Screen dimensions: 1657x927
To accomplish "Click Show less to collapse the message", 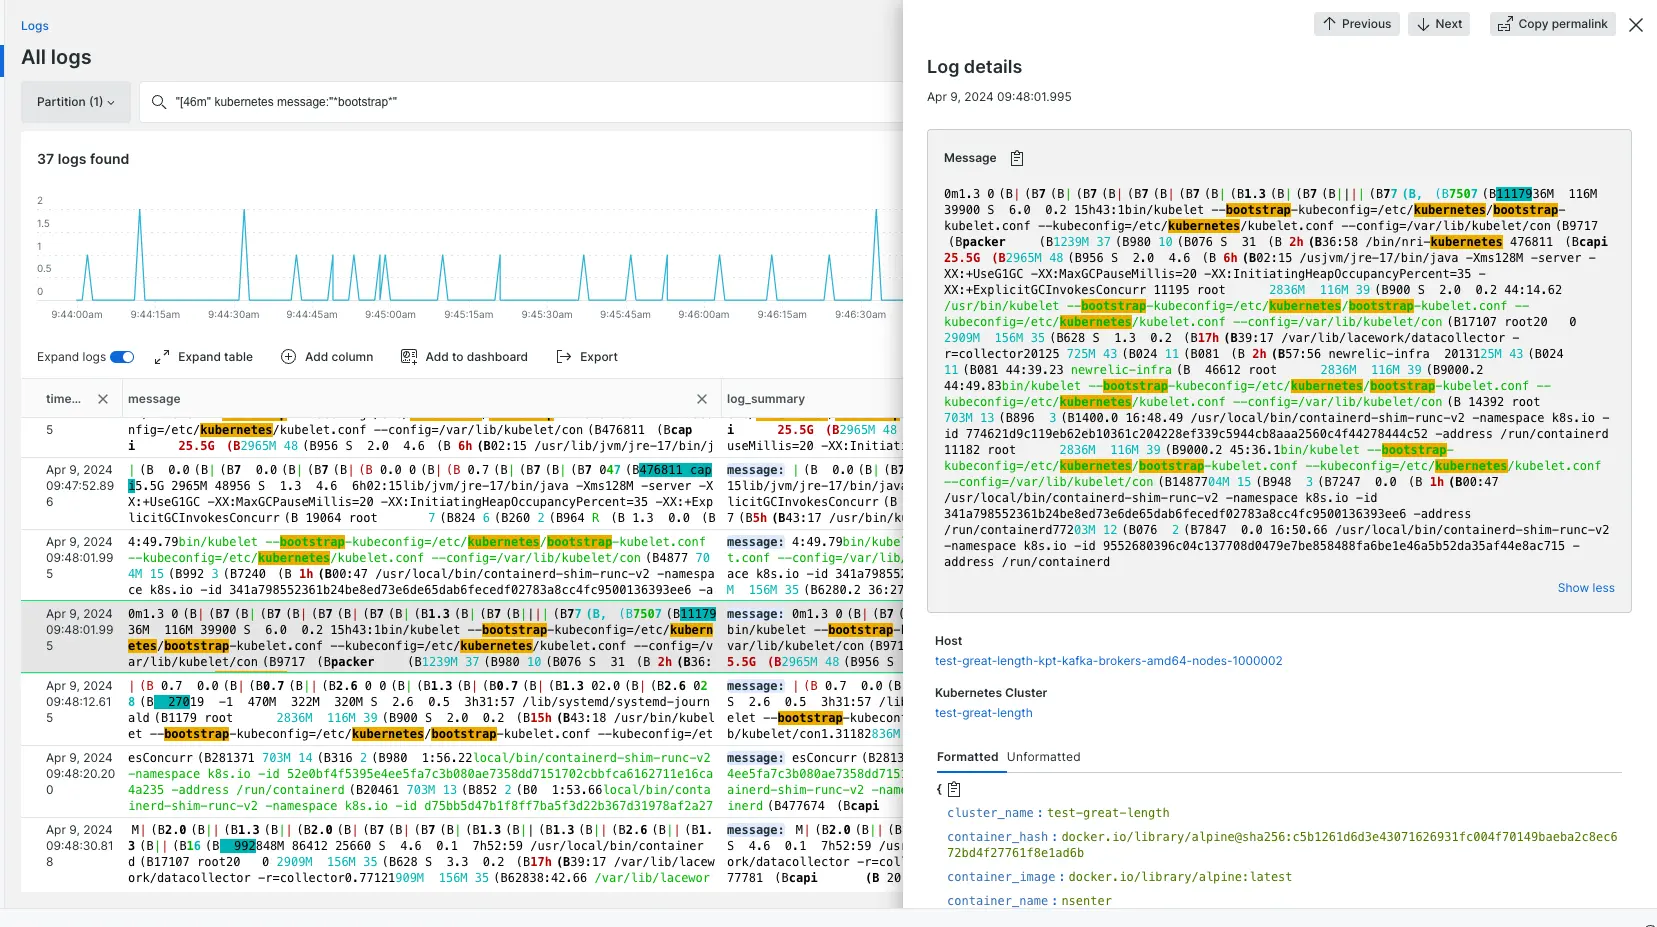I will tap(1586, 588).
